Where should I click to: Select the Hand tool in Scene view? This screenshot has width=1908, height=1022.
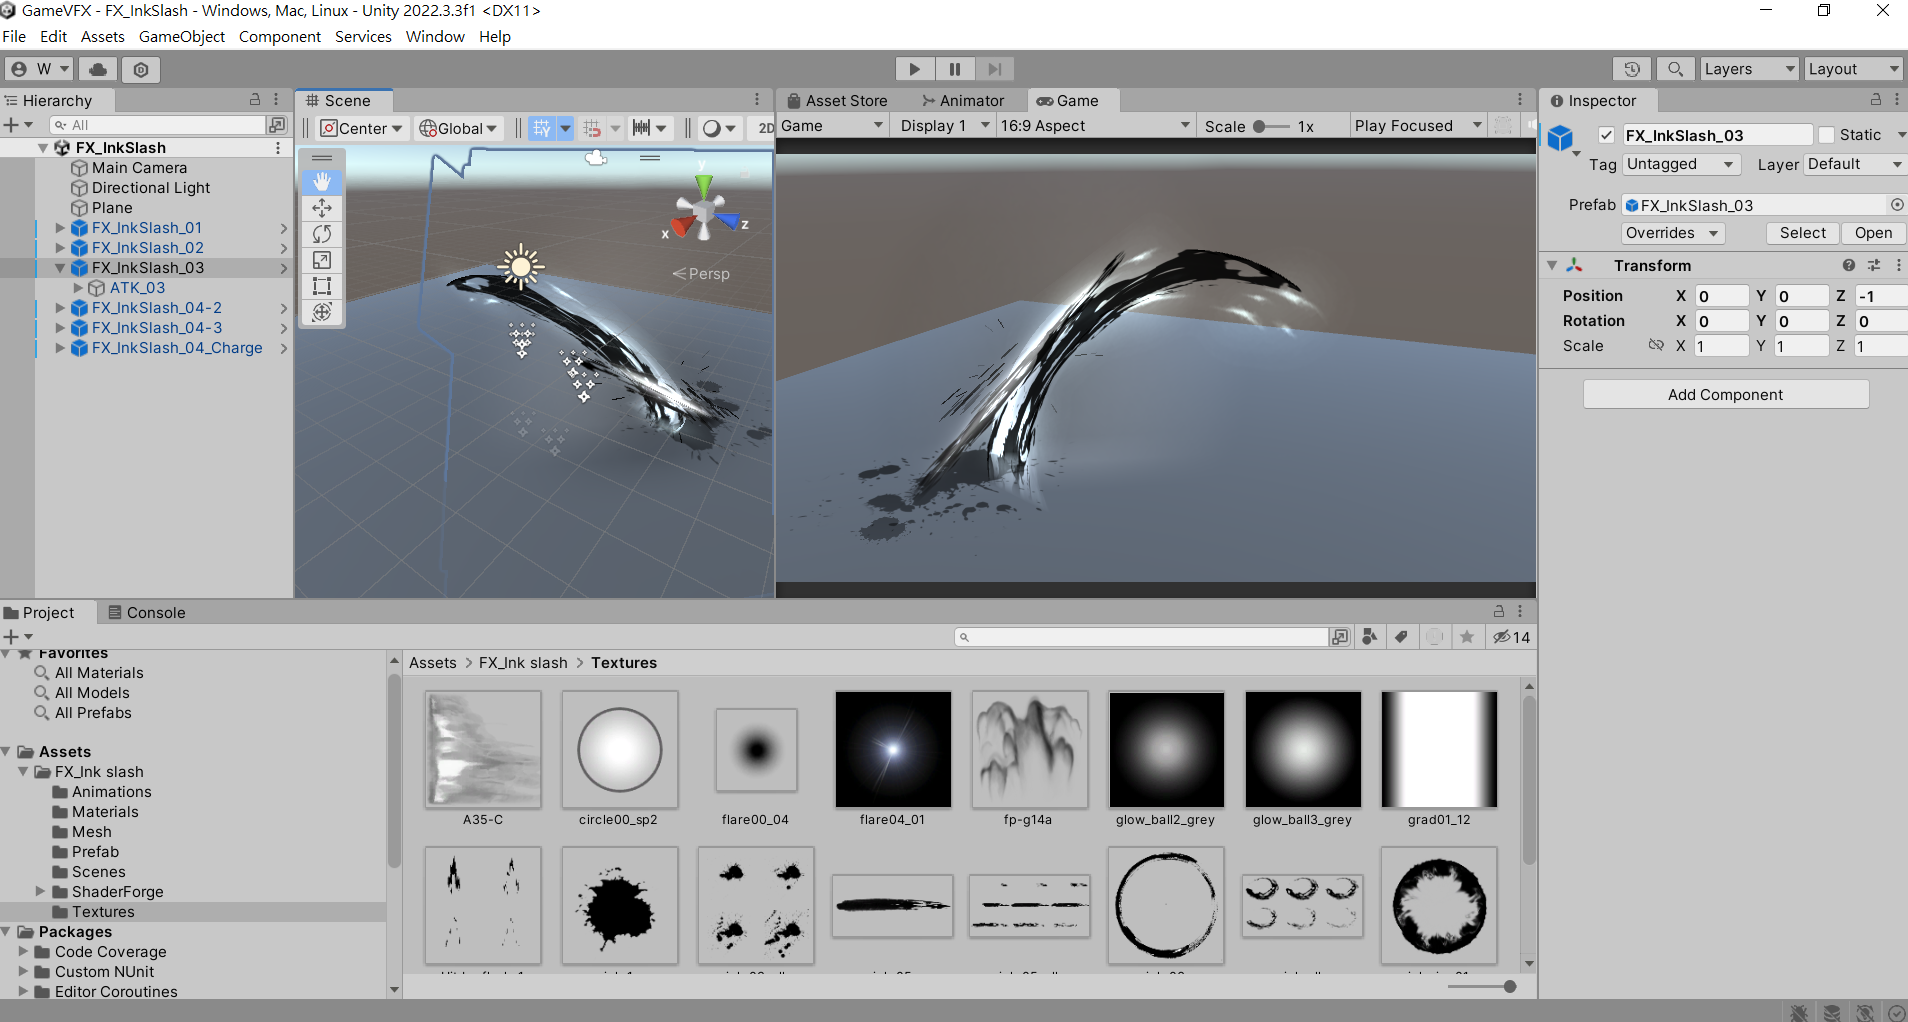point(322,181)
